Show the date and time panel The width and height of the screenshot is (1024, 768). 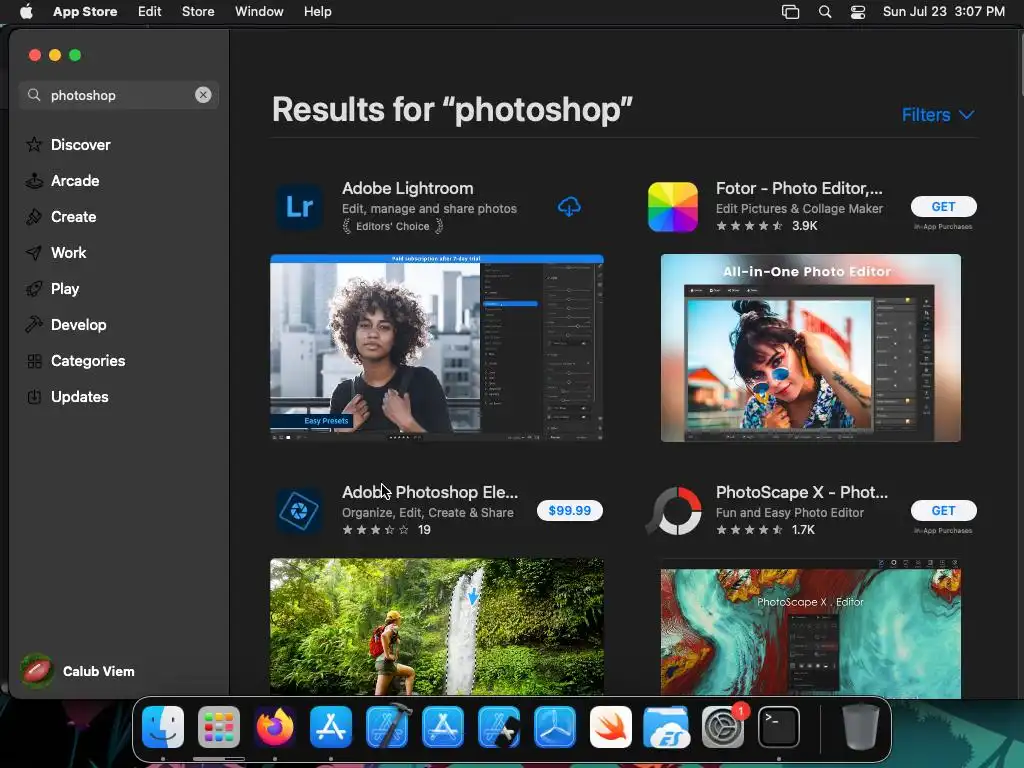pyautogui.click(x=944, y=12)
